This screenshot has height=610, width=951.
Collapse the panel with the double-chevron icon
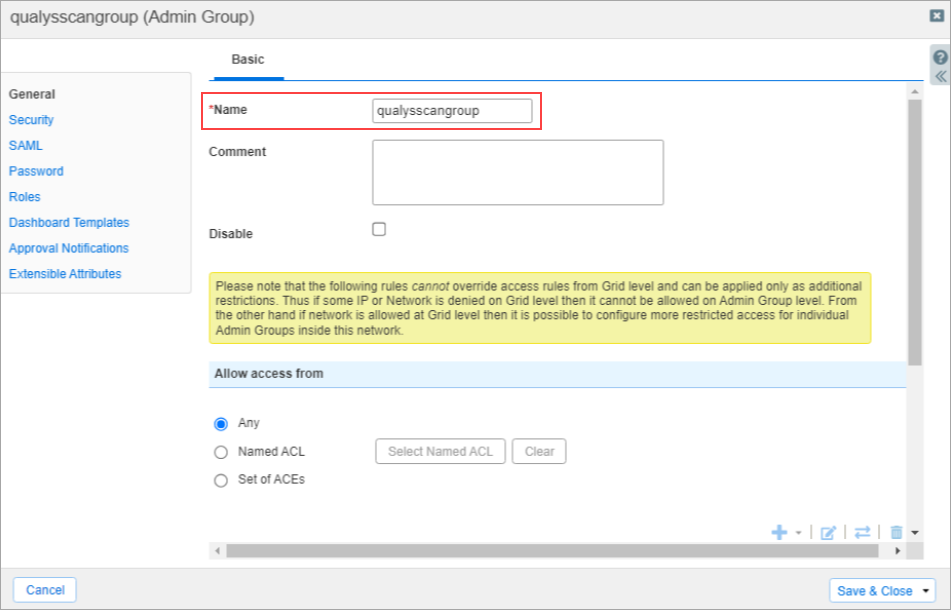938,75
